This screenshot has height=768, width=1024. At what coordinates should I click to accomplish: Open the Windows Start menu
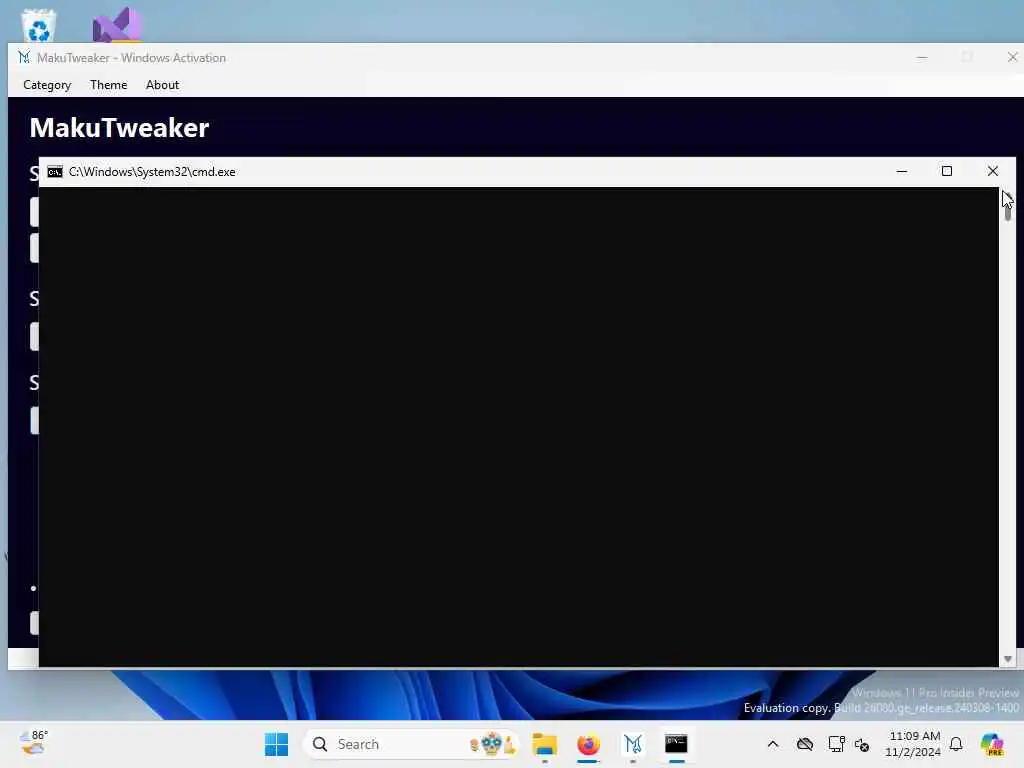[x=276, y=744]
